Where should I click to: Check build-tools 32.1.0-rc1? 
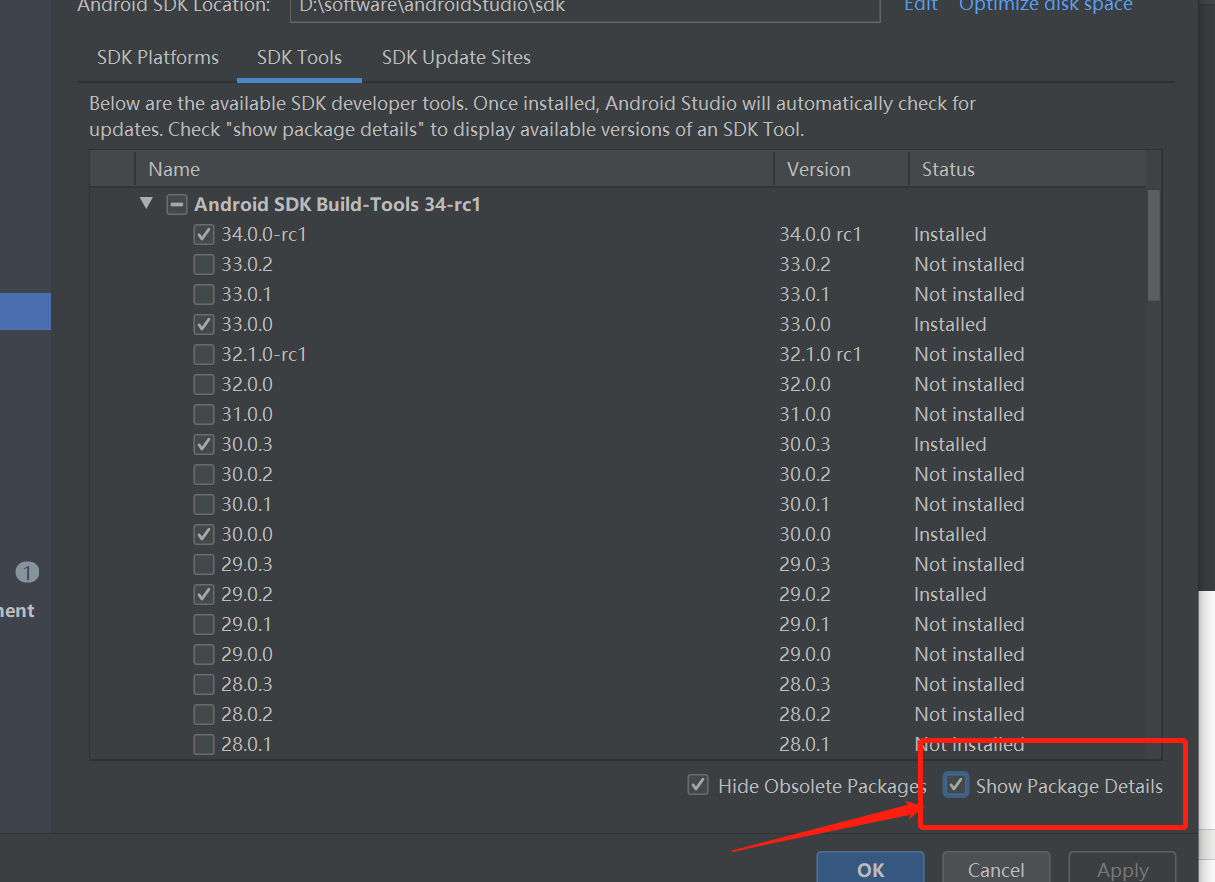(x=204, y=354)
